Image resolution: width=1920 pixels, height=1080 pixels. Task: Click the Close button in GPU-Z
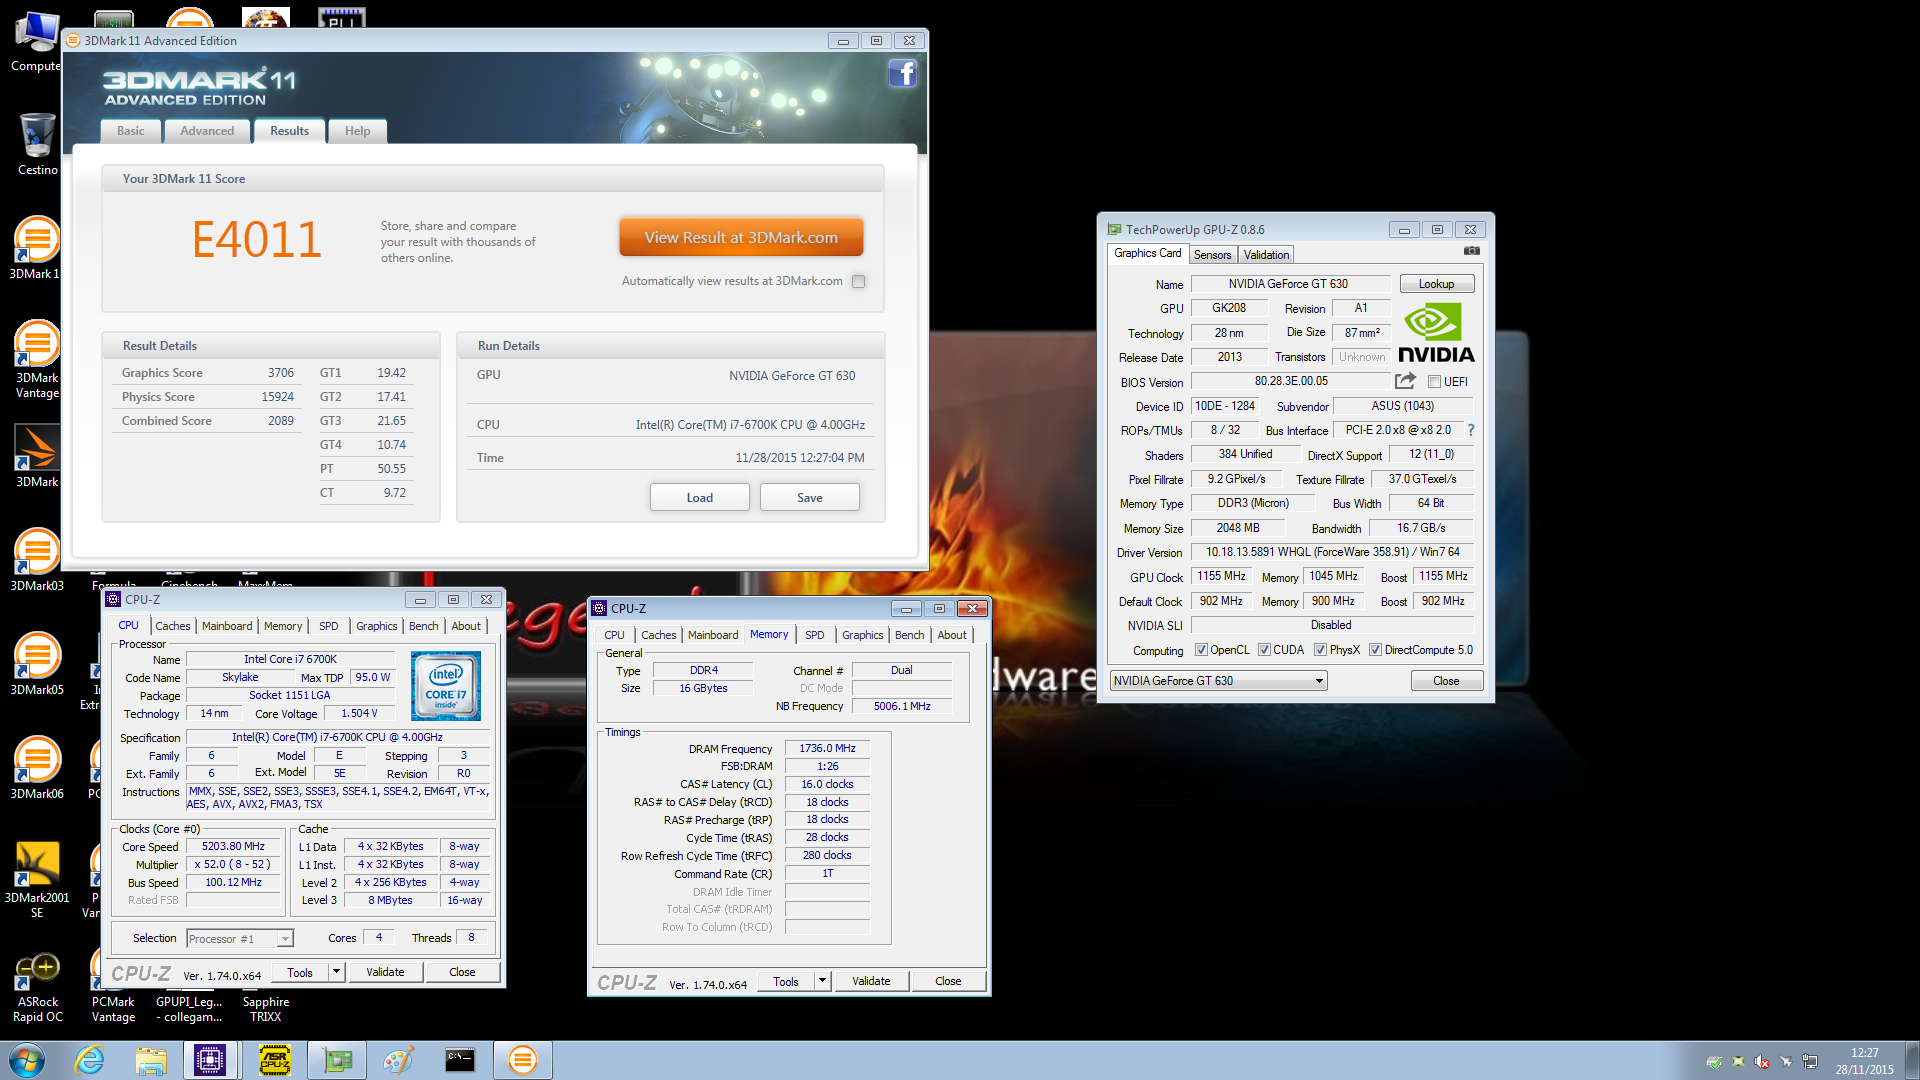click(x=1446, y=681)
